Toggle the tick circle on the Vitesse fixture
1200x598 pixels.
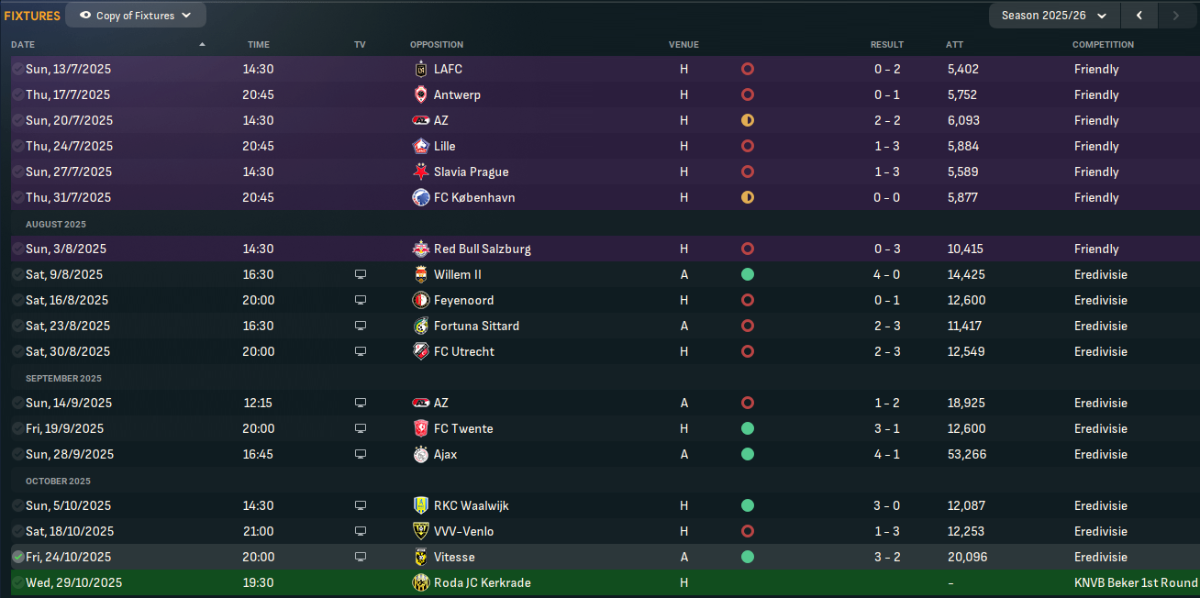coord(18,557)
